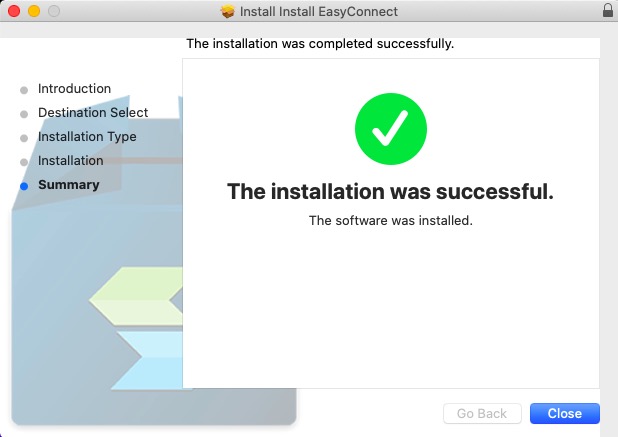Click the gray bullet beside Installation Type
The height and width of the screenshot is (437, 618).
click(x=24, y=138)
